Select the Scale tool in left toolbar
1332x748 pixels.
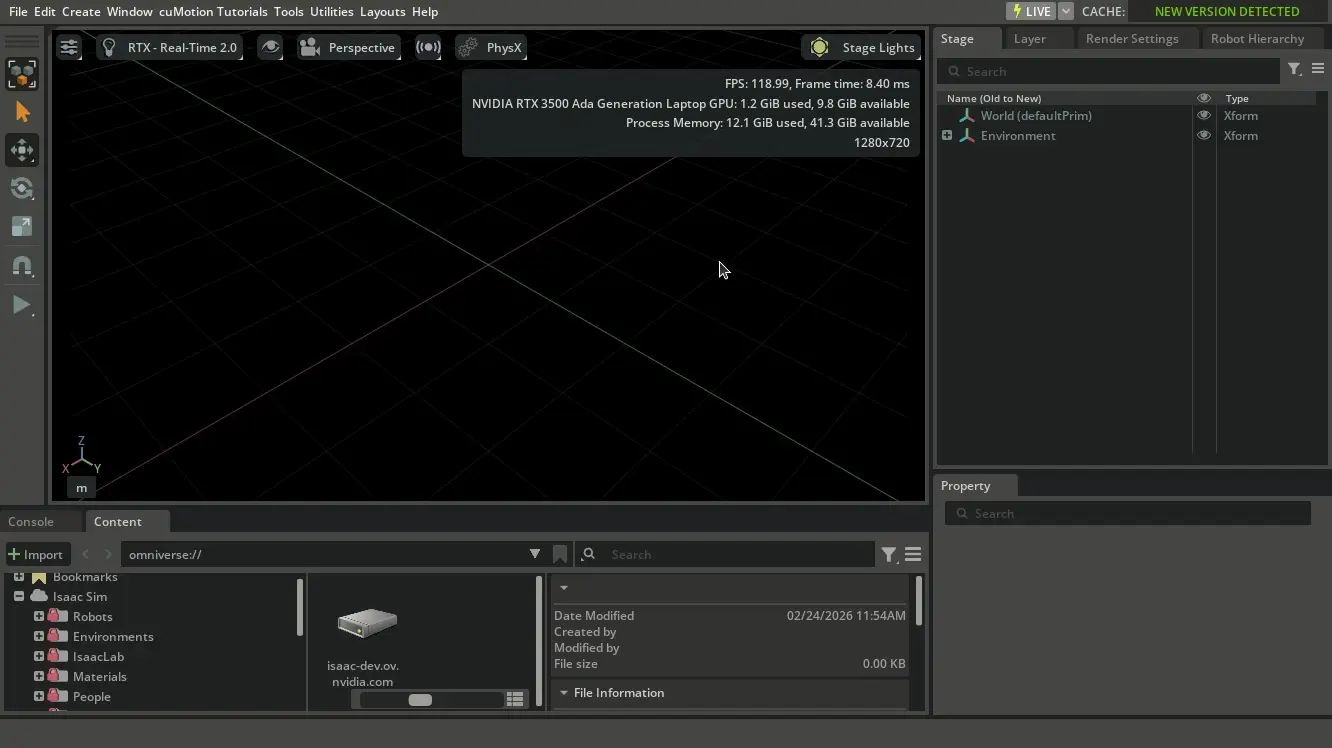[22, 227]
